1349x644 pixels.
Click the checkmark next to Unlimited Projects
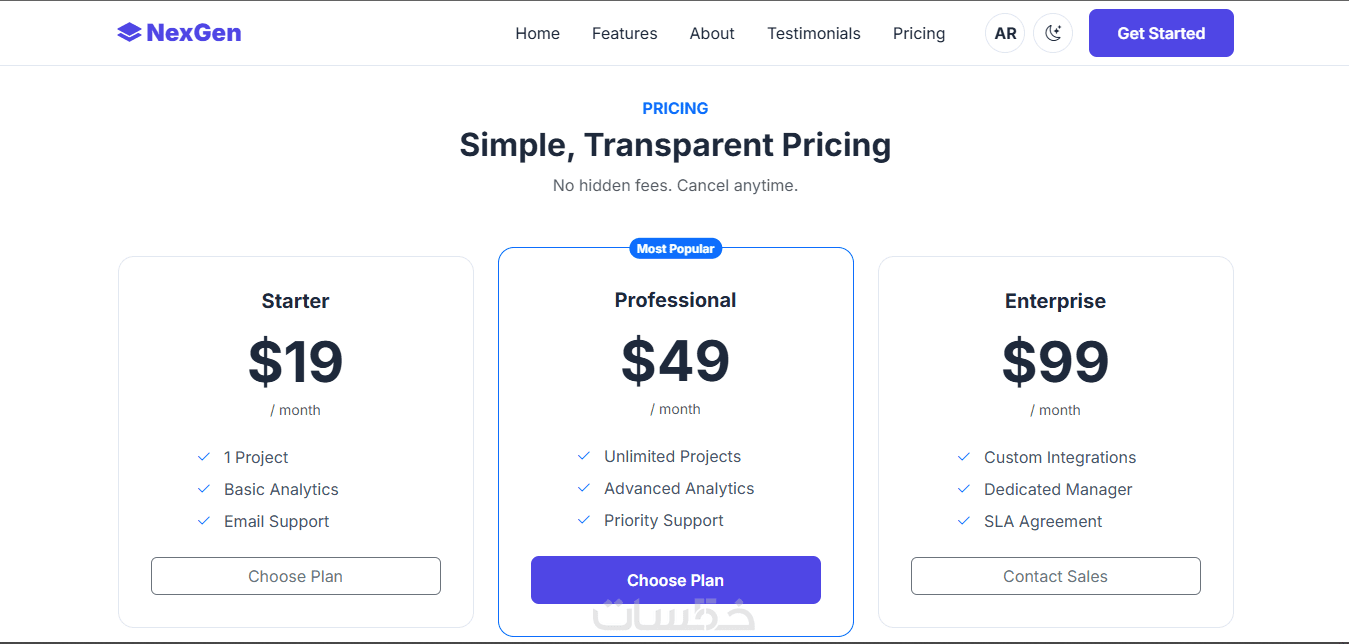pyautogui.click(x=584, y=456)
